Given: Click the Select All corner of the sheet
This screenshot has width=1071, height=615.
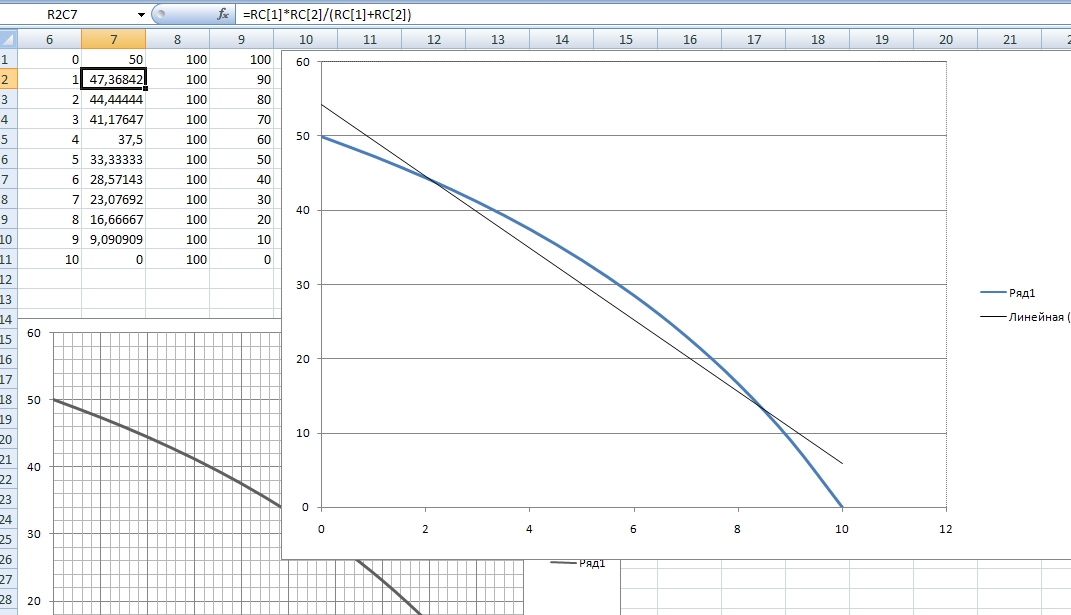Looking at the screenshot, I should (8, 39).
